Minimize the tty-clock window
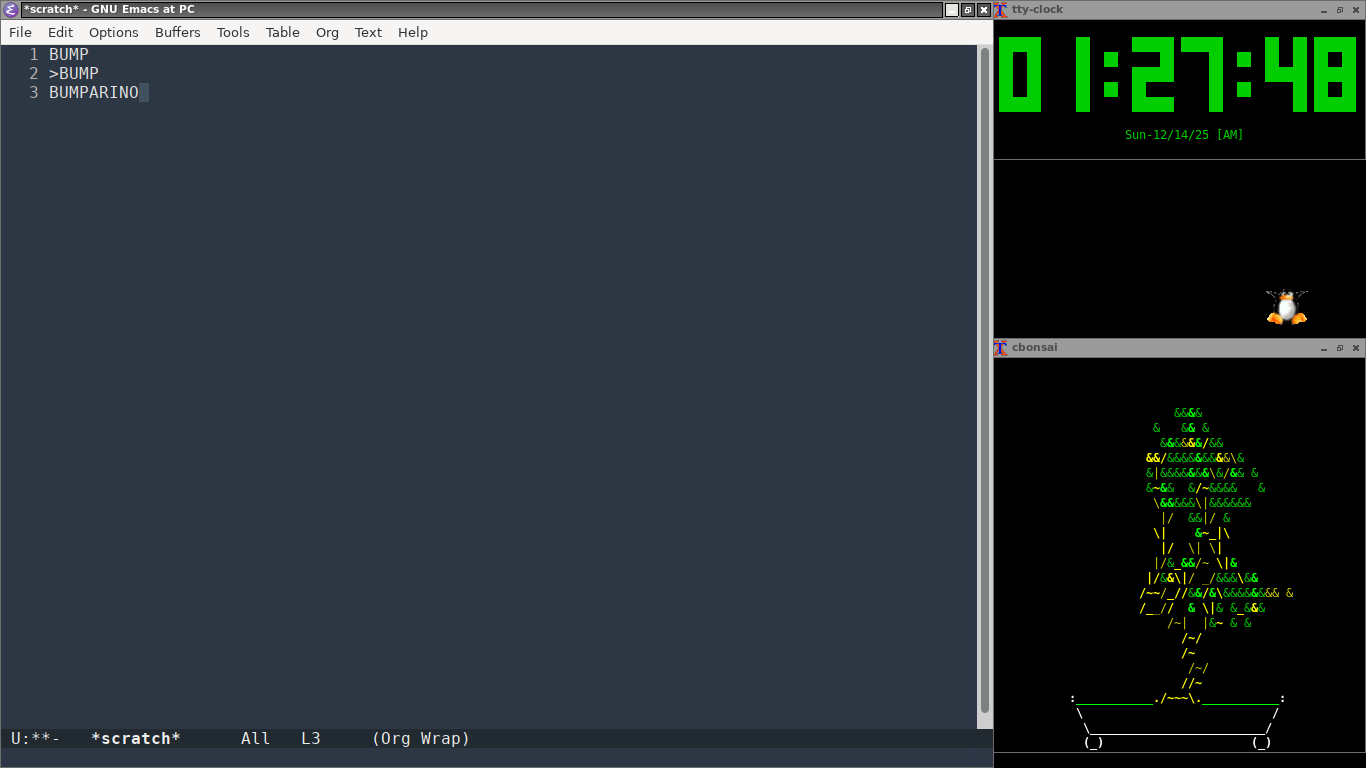 tap(1324, 10)
